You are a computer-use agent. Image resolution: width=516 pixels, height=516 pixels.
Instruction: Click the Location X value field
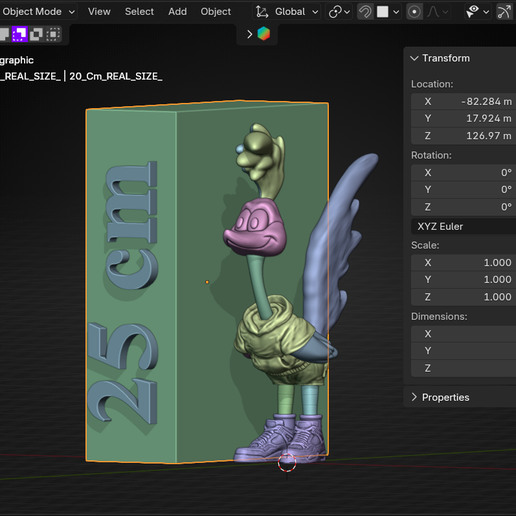point(464,101)
